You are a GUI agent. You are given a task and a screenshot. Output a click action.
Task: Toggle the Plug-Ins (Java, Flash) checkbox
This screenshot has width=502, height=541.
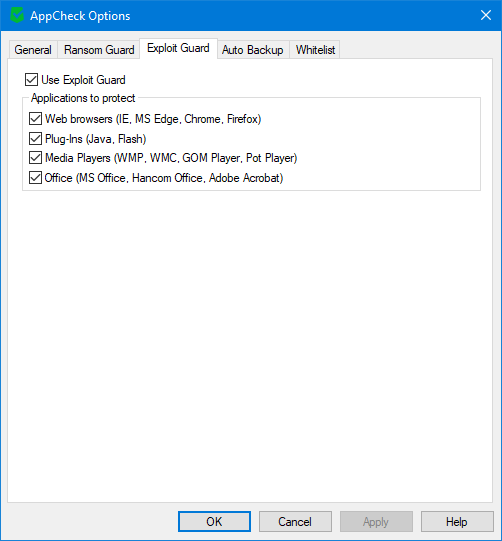click(35, 139)
